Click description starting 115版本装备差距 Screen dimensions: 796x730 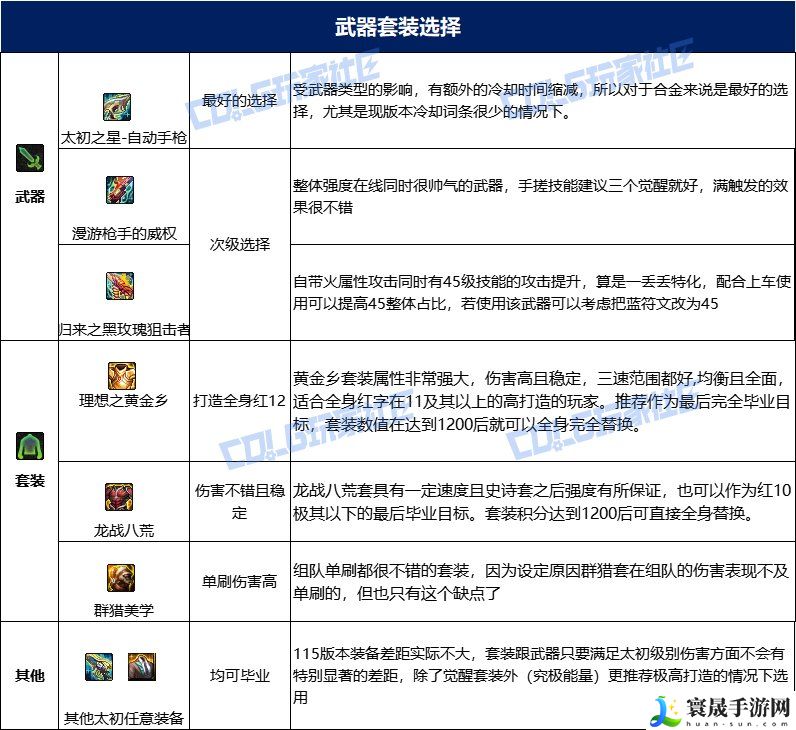(x=541, y=676)
